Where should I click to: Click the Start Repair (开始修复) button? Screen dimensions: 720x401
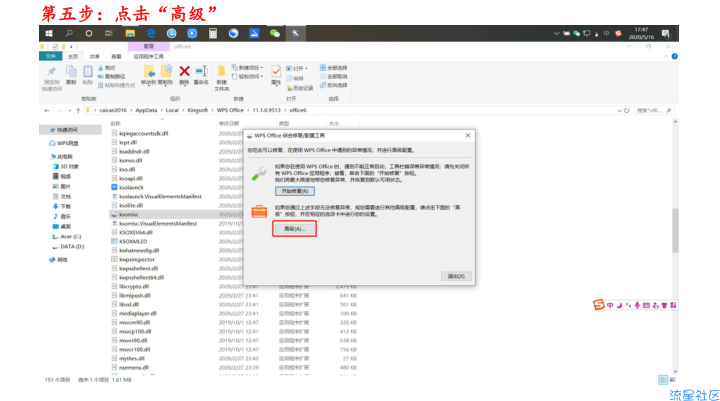pyautogui.click(x=295, y=191)
